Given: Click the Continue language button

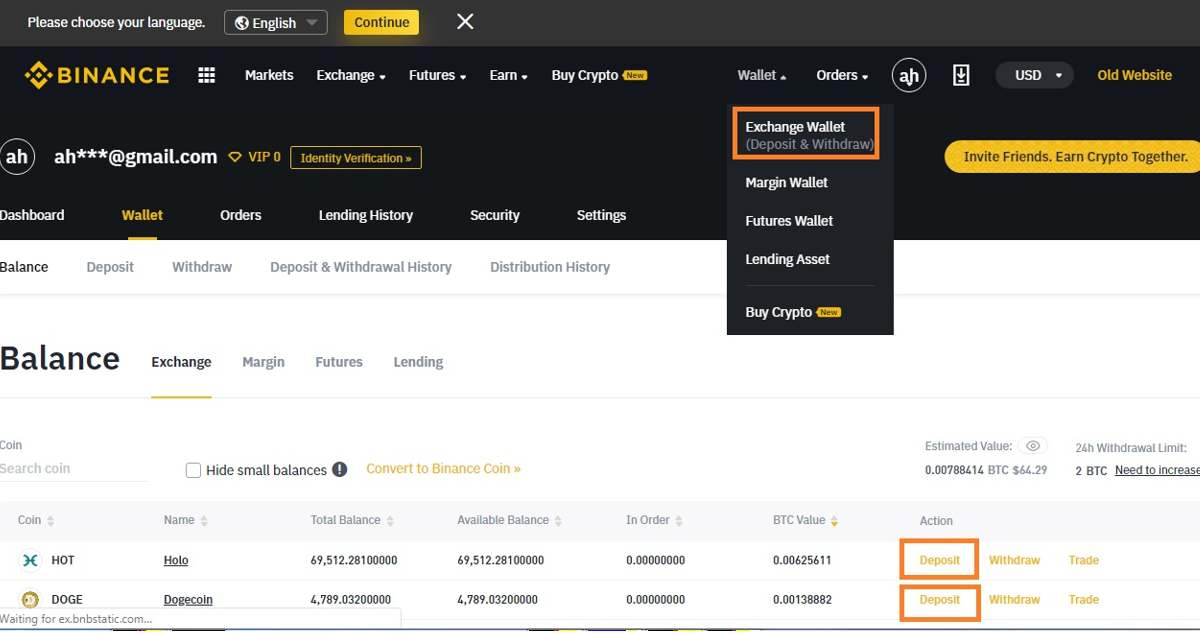Looking at the screenshot, I should point(382,22).
